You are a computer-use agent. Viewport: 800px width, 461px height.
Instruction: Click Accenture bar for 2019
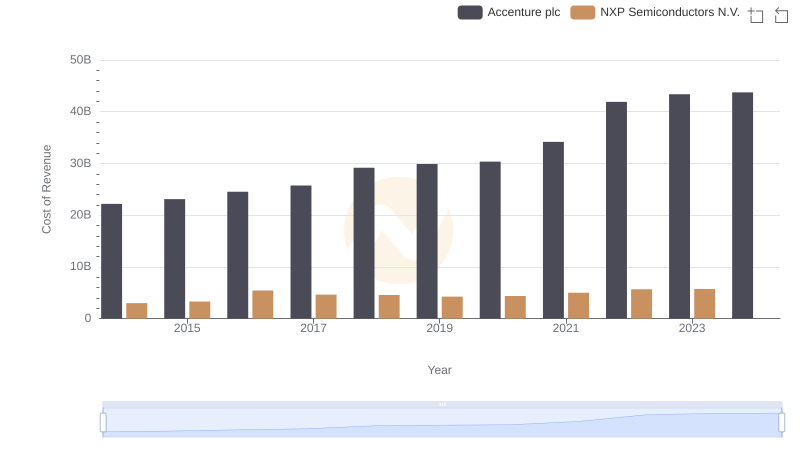tap(427, 241)
